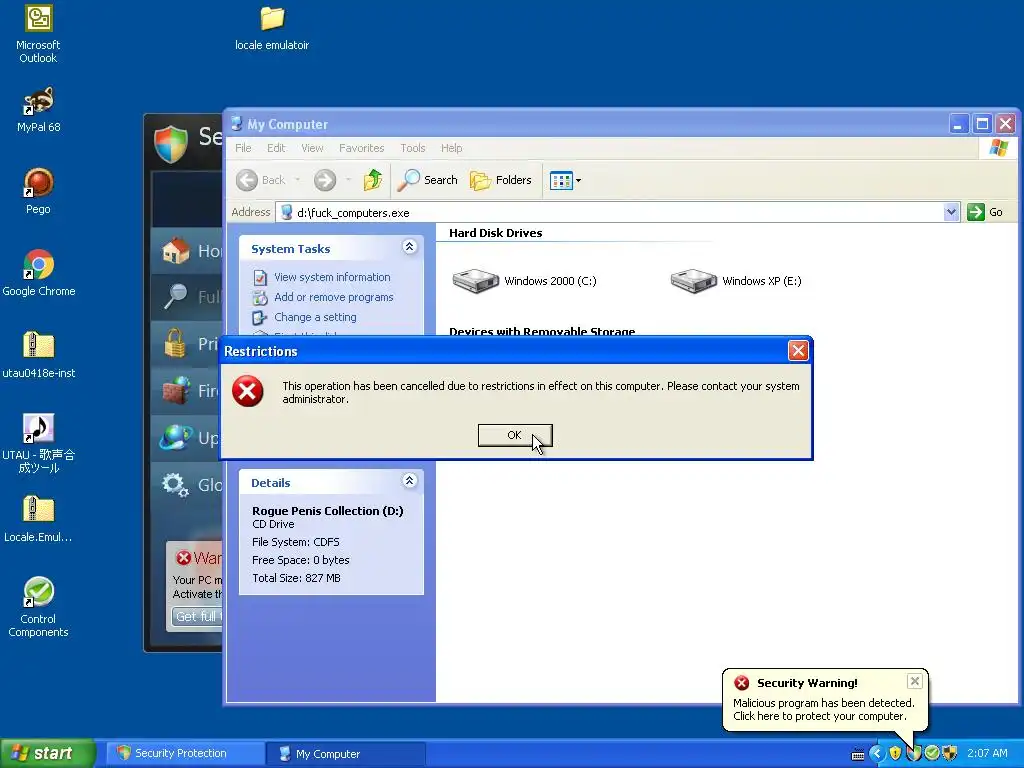Collapse the System Tasks panel
Viewport: 1024px width, 768px height.
pos(409,247)
